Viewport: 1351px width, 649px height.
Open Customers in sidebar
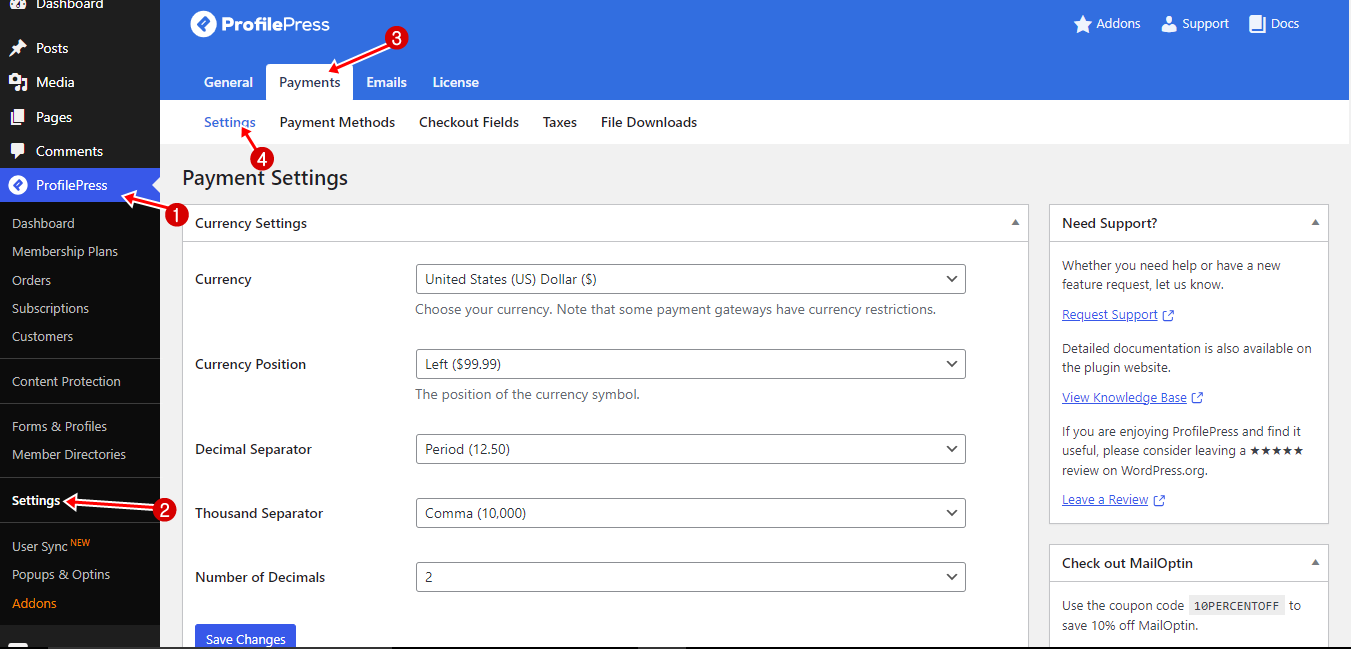pyautogui.click(x=43, y=336)
